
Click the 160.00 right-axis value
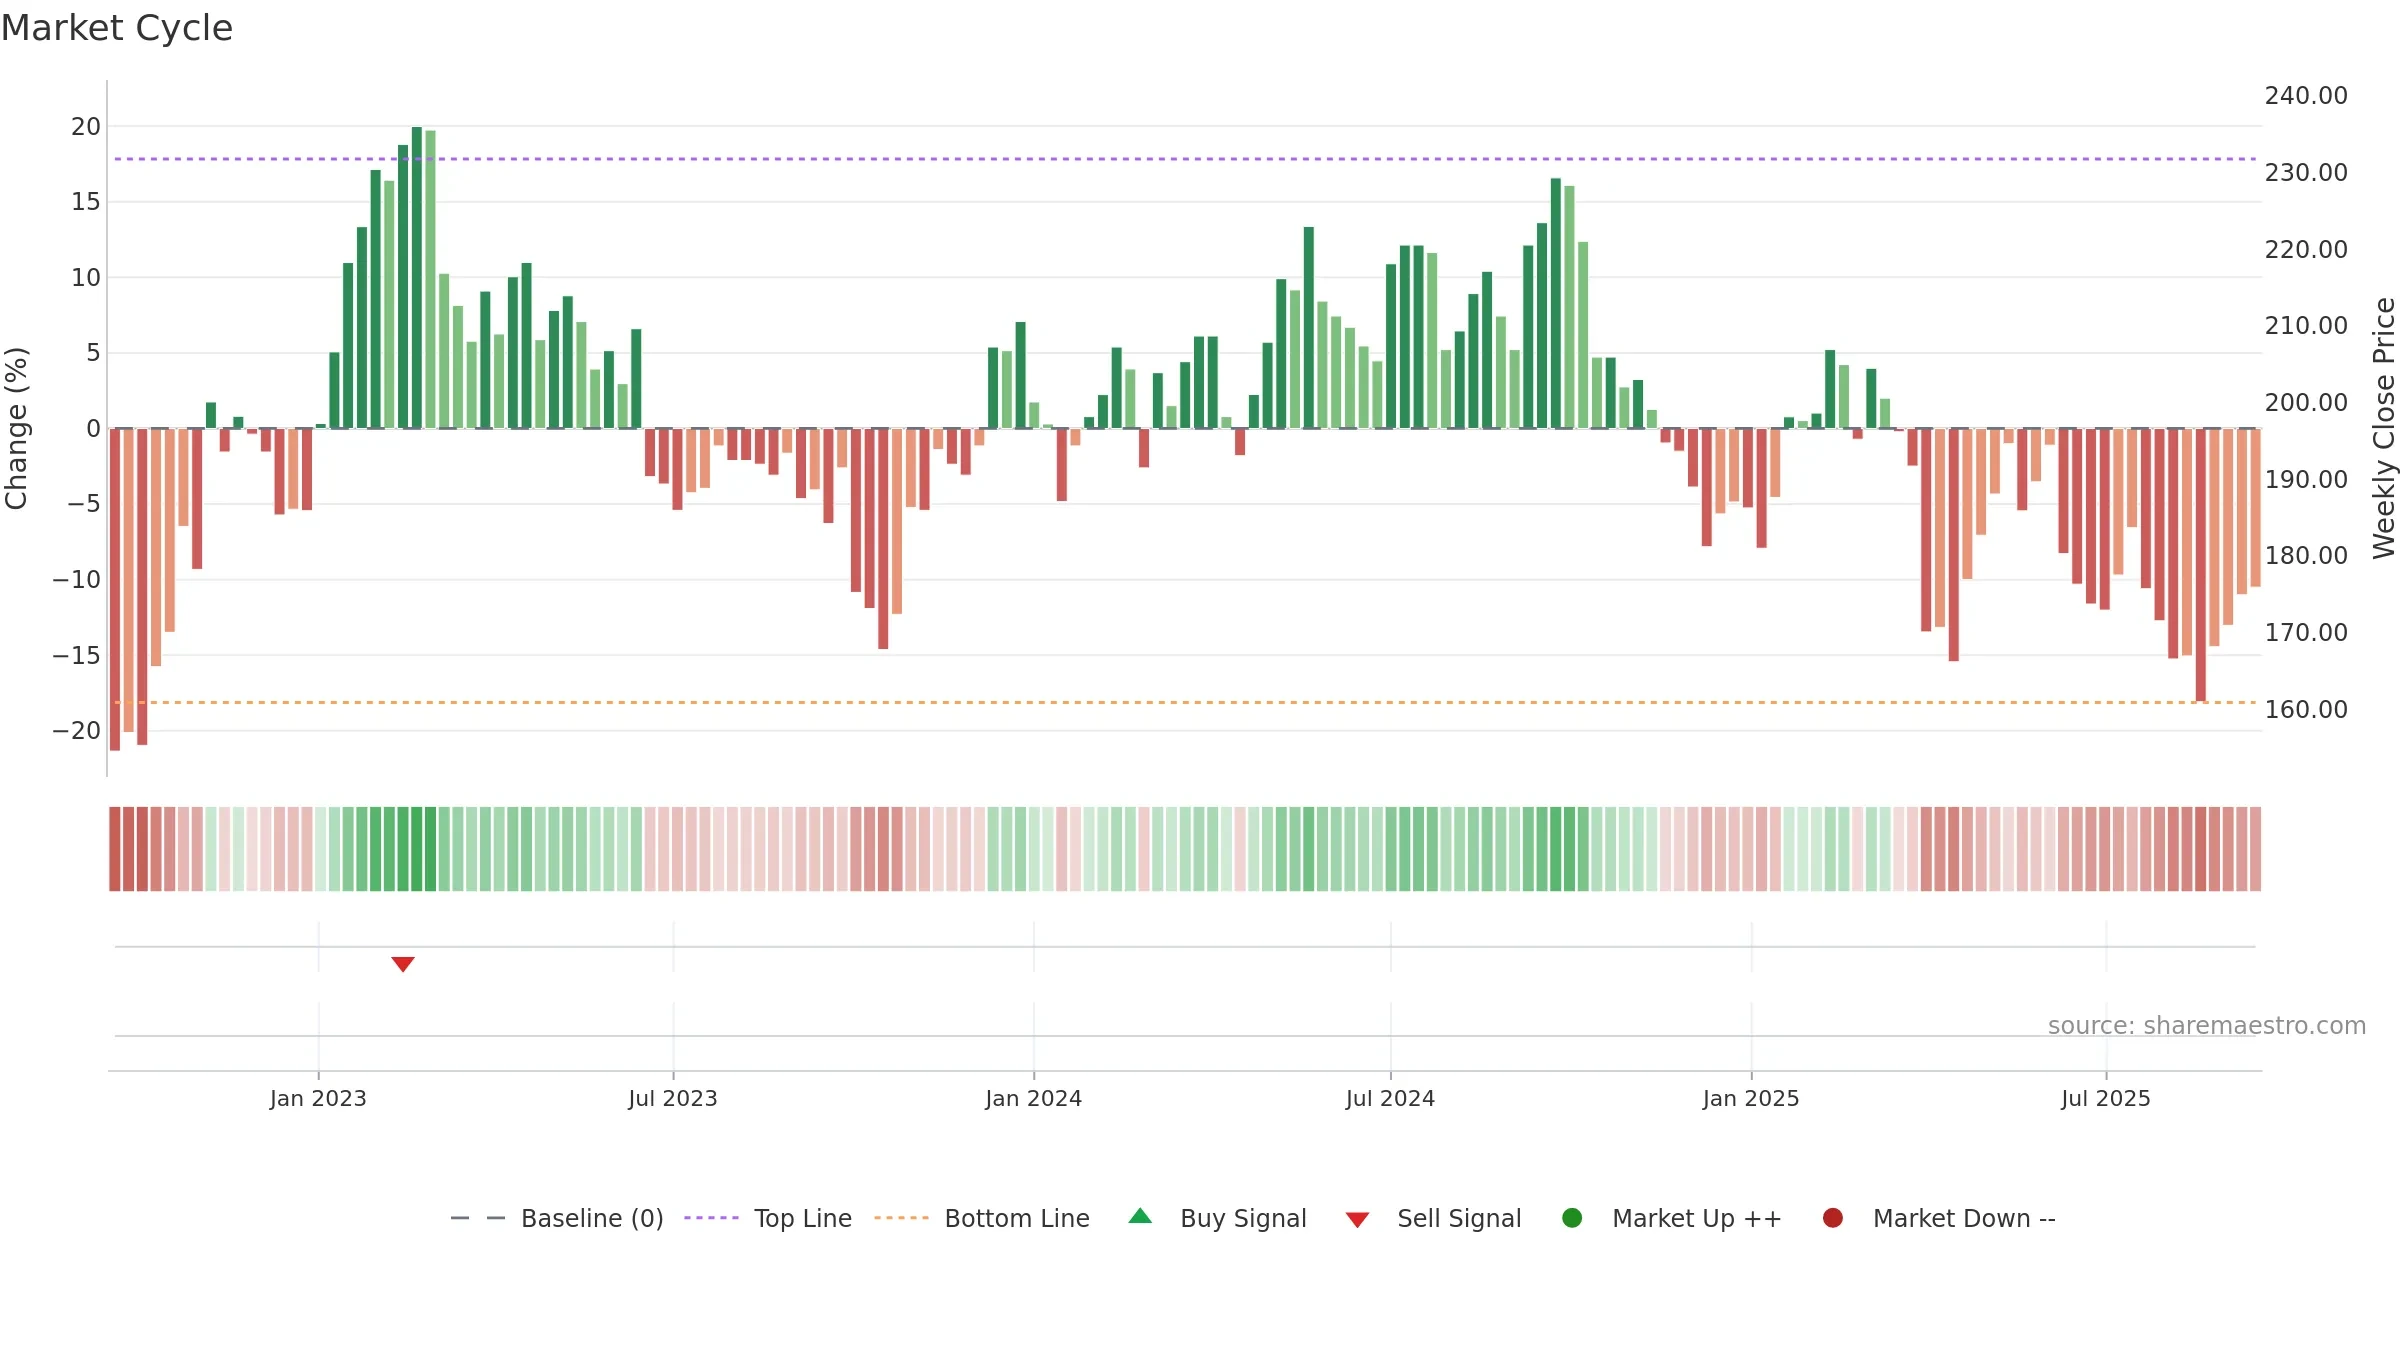tap(2306, 710)
